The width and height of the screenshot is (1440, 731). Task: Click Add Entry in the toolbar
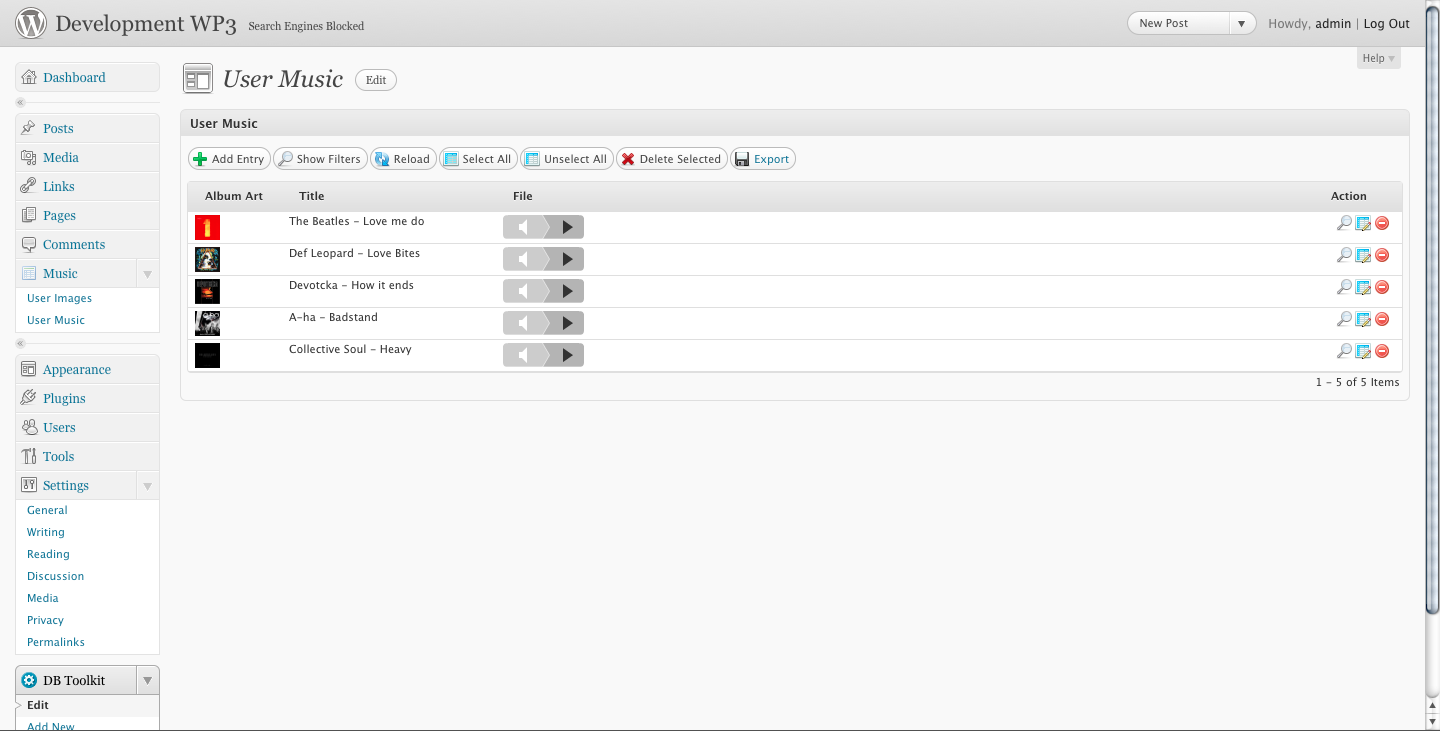point(229,159)
